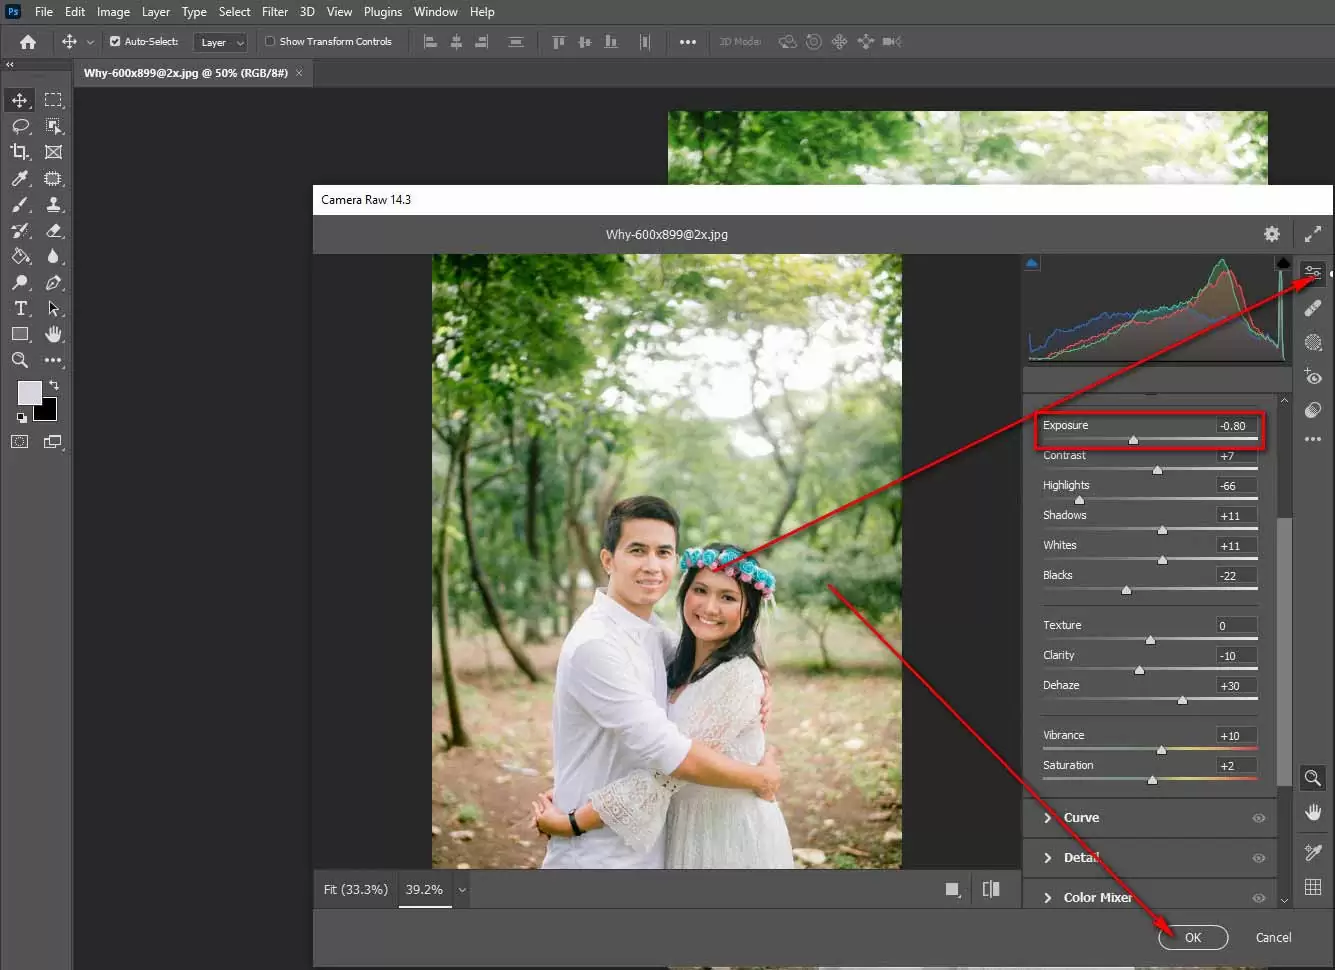Open more Camera Raw options ellipsis
The height and width of the screenshot is (970, 1335).
coord(1313,439)
